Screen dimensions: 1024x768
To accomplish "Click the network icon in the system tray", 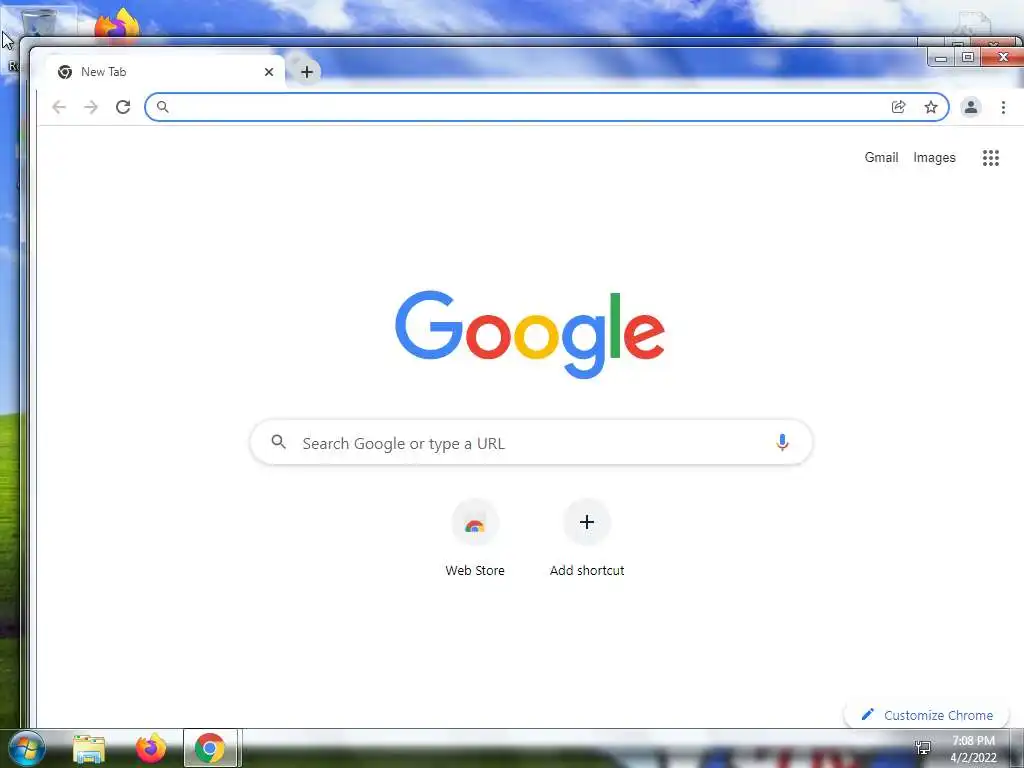I will 923,748.
